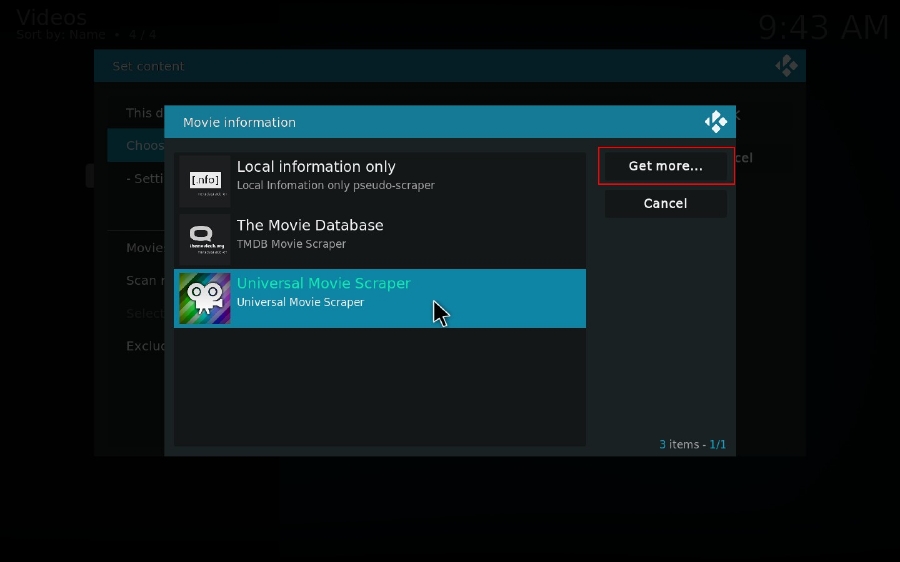Click the 'Sort by: Name' label
Viewport: 900px width, 562px height.
tap(61, 34)
